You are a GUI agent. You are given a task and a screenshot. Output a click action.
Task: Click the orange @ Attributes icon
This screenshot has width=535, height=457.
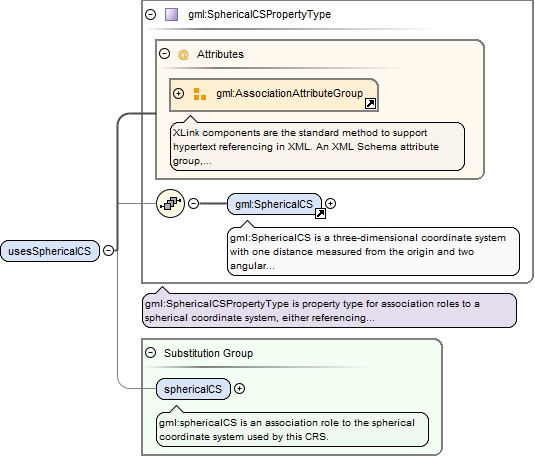pyautogui.click(x=183, y=54)
